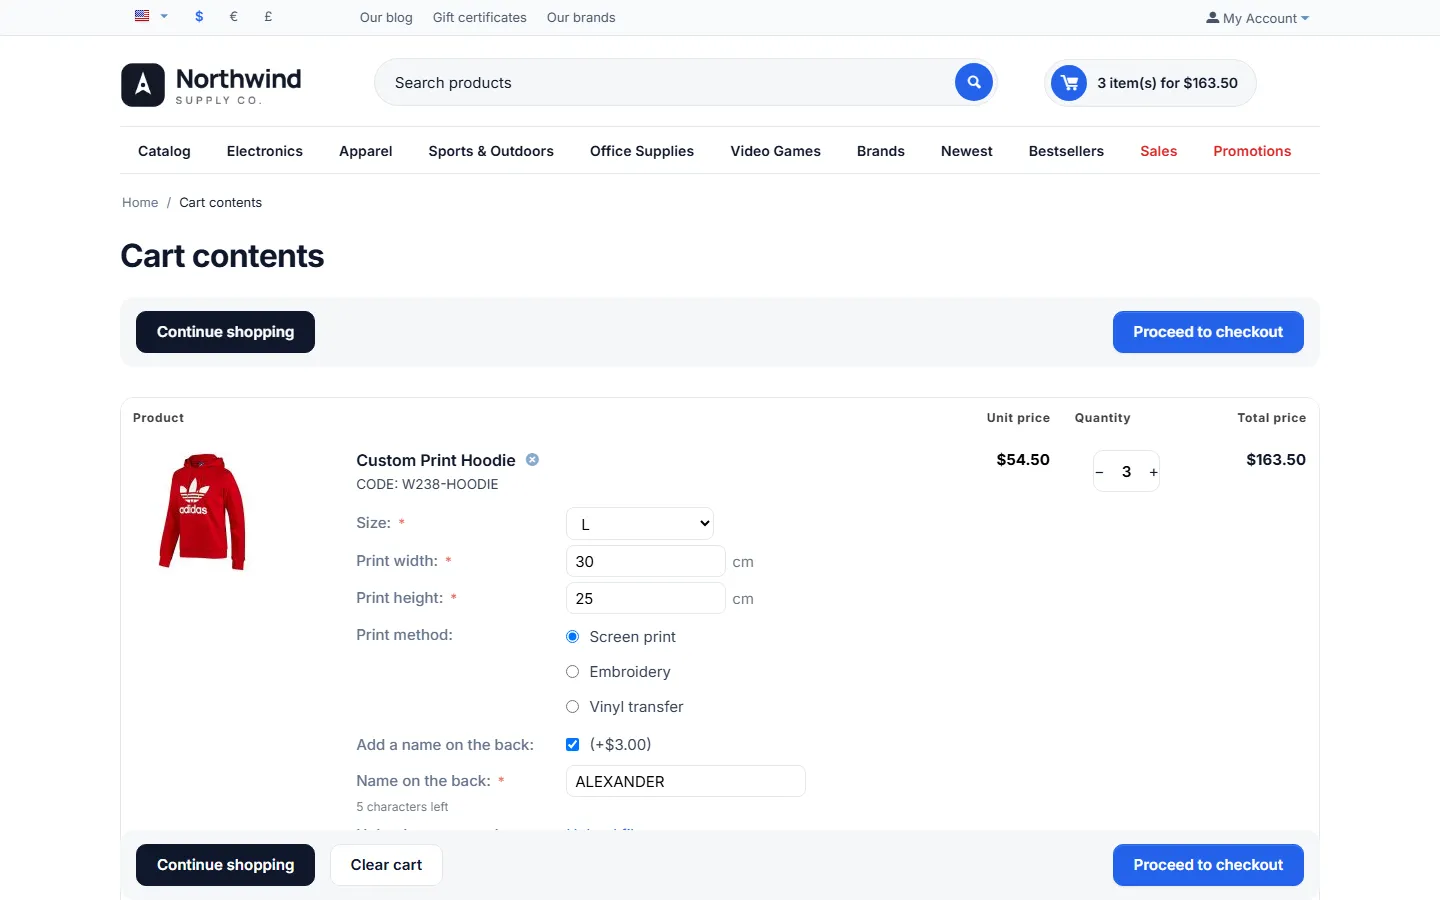1440x900 pixels.
Task: Click bottom Continue shopping button
Action: click(x=225, y=865)
